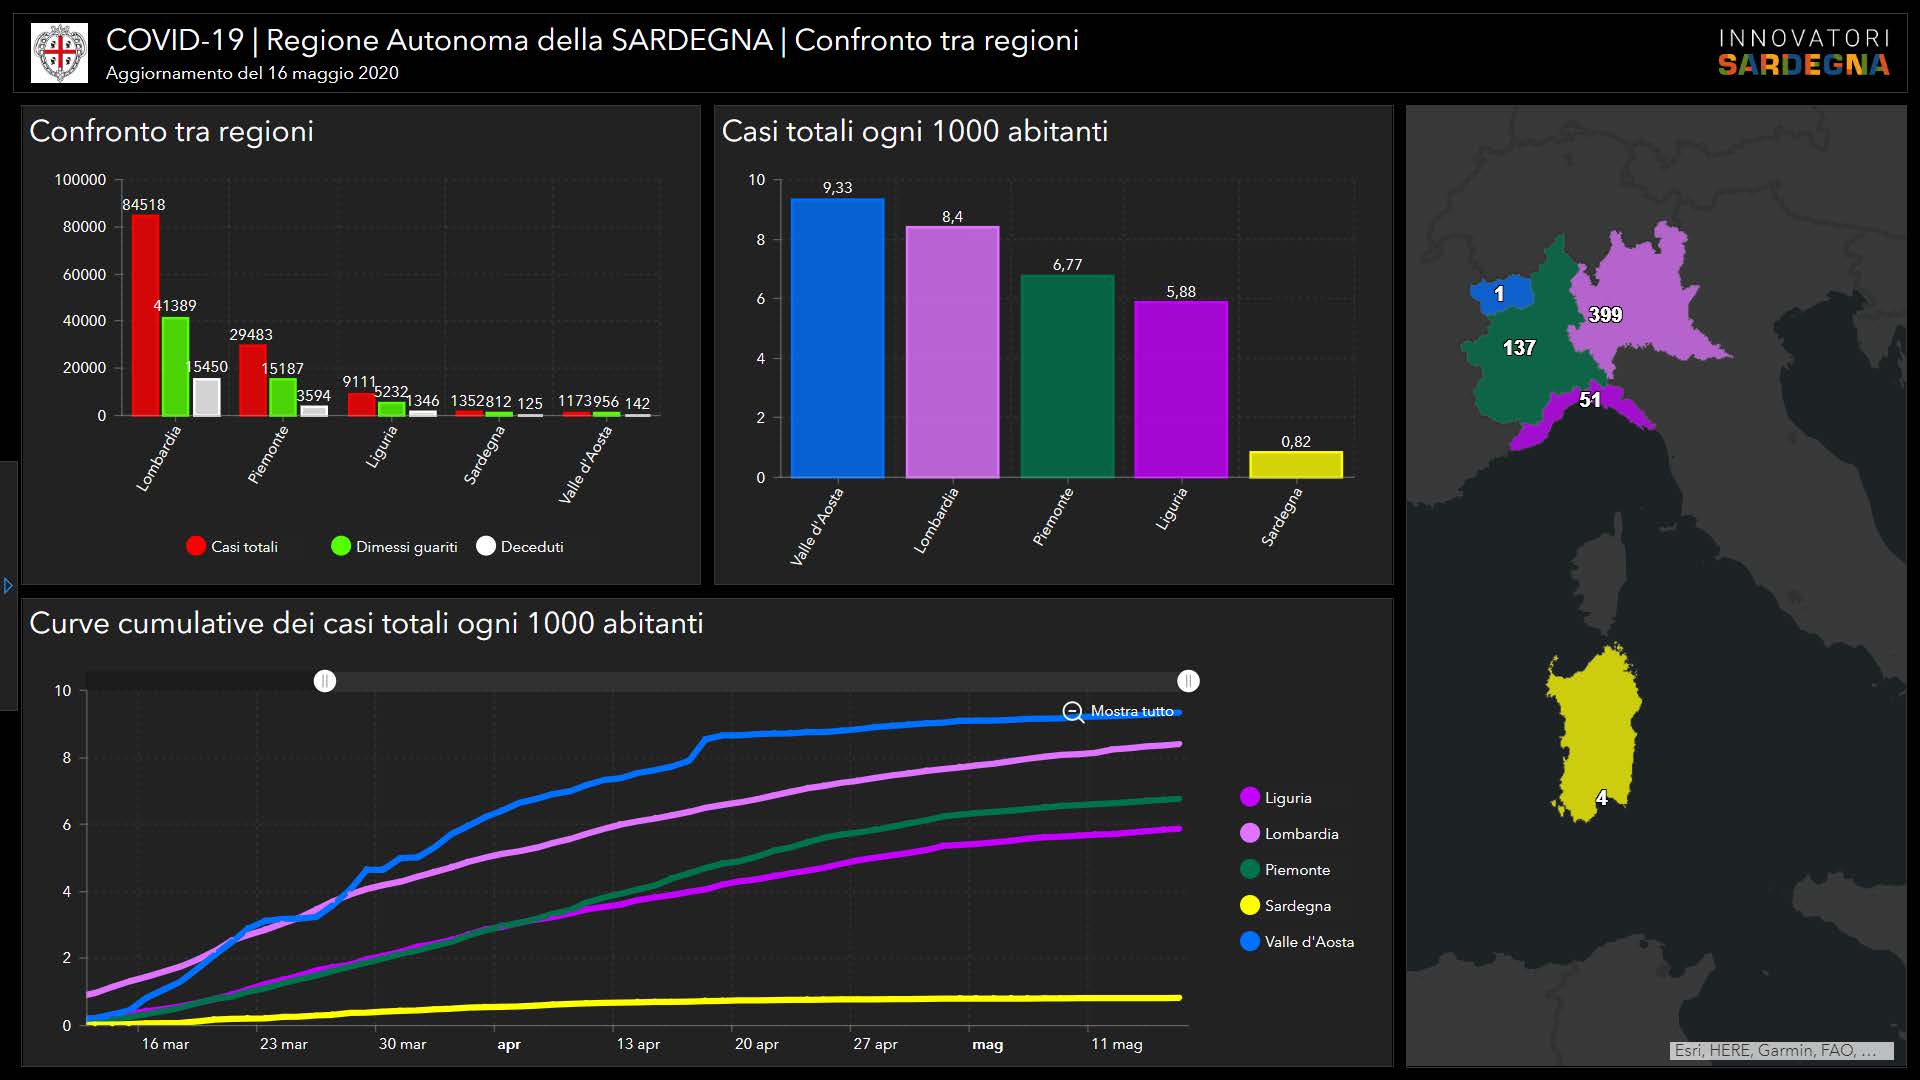Hide Liguria line via legend marker
The width and height of the screenshot is (1920, 1080).
1249,797
